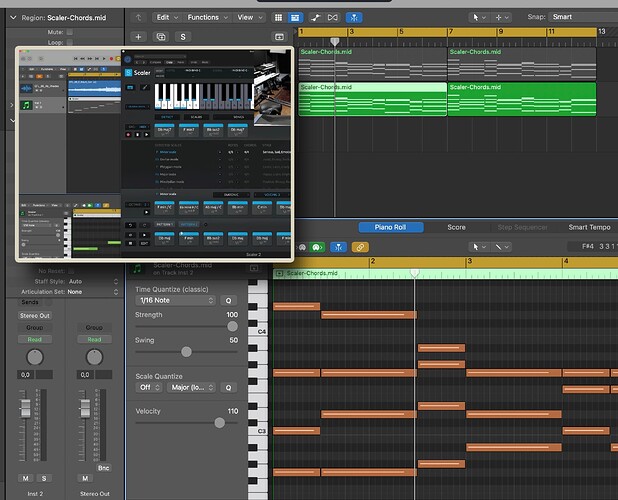
Task: Click the track header configuration icon
Action: click(279, 37)
